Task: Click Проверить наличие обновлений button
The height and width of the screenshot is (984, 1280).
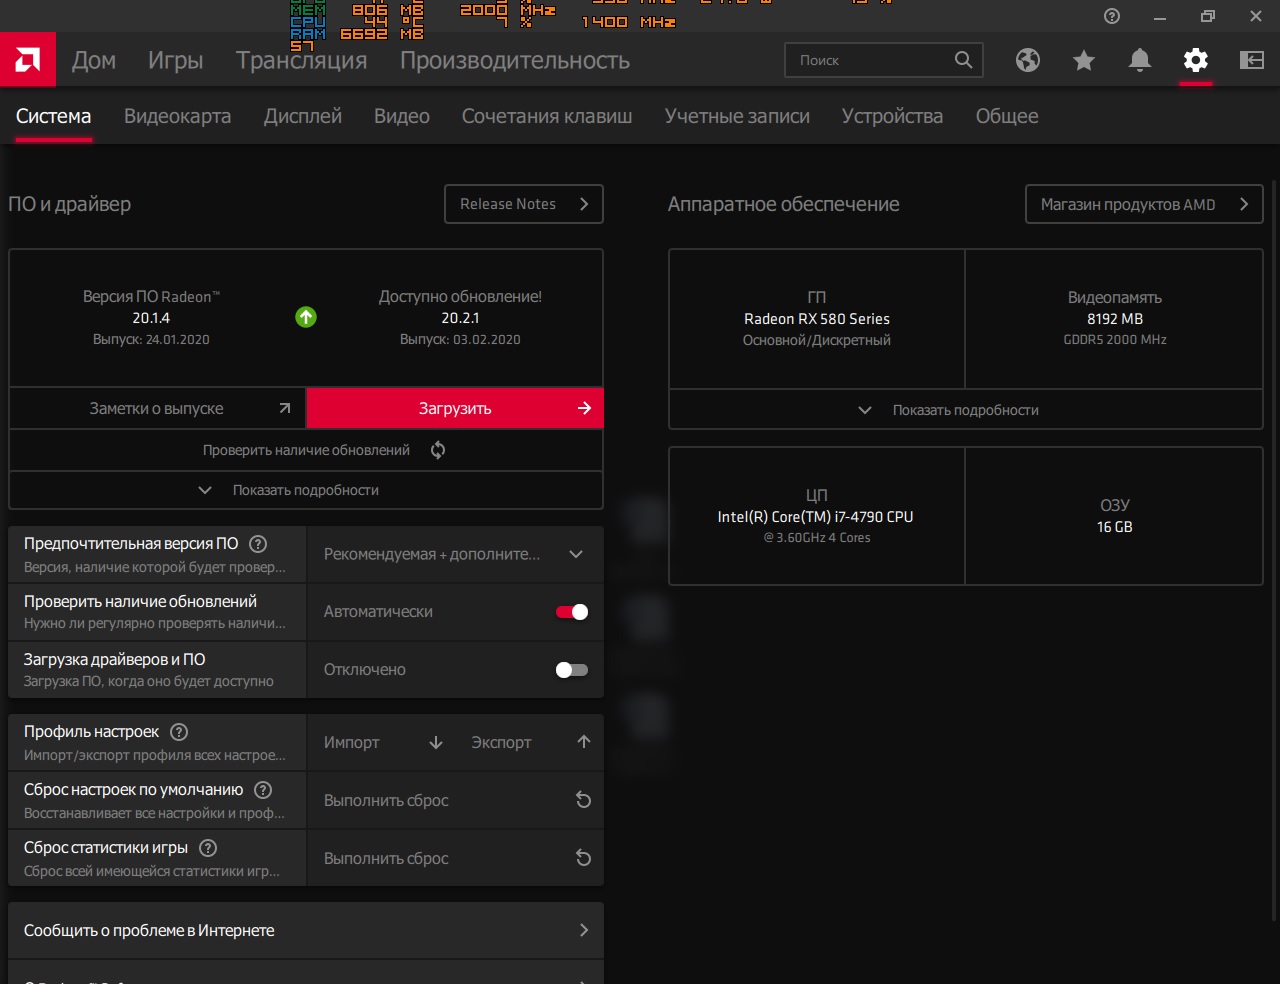Action: (x=306, y=450)
